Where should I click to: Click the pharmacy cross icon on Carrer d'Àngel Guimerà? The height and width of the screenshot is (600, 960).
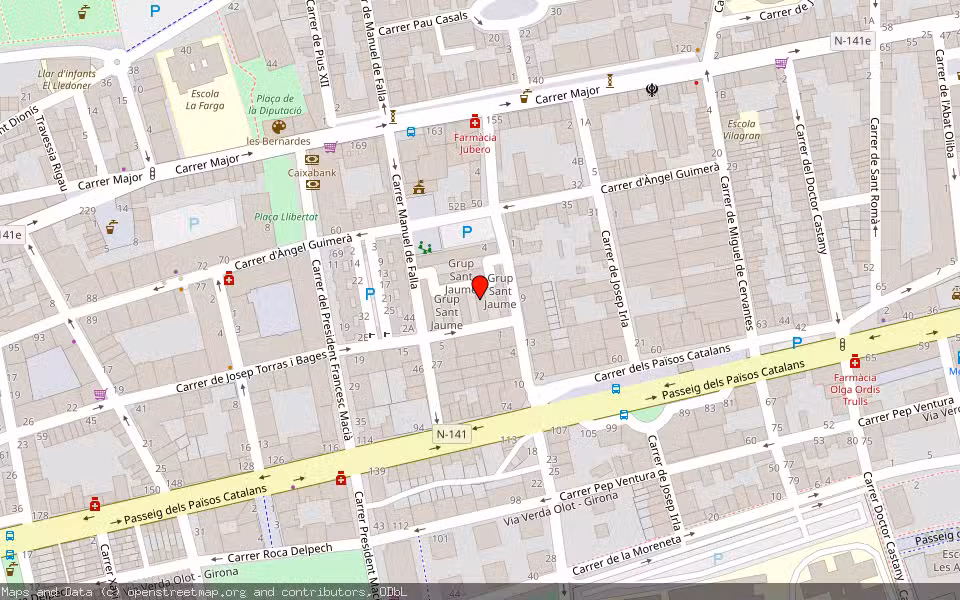[x=229, y=279]
